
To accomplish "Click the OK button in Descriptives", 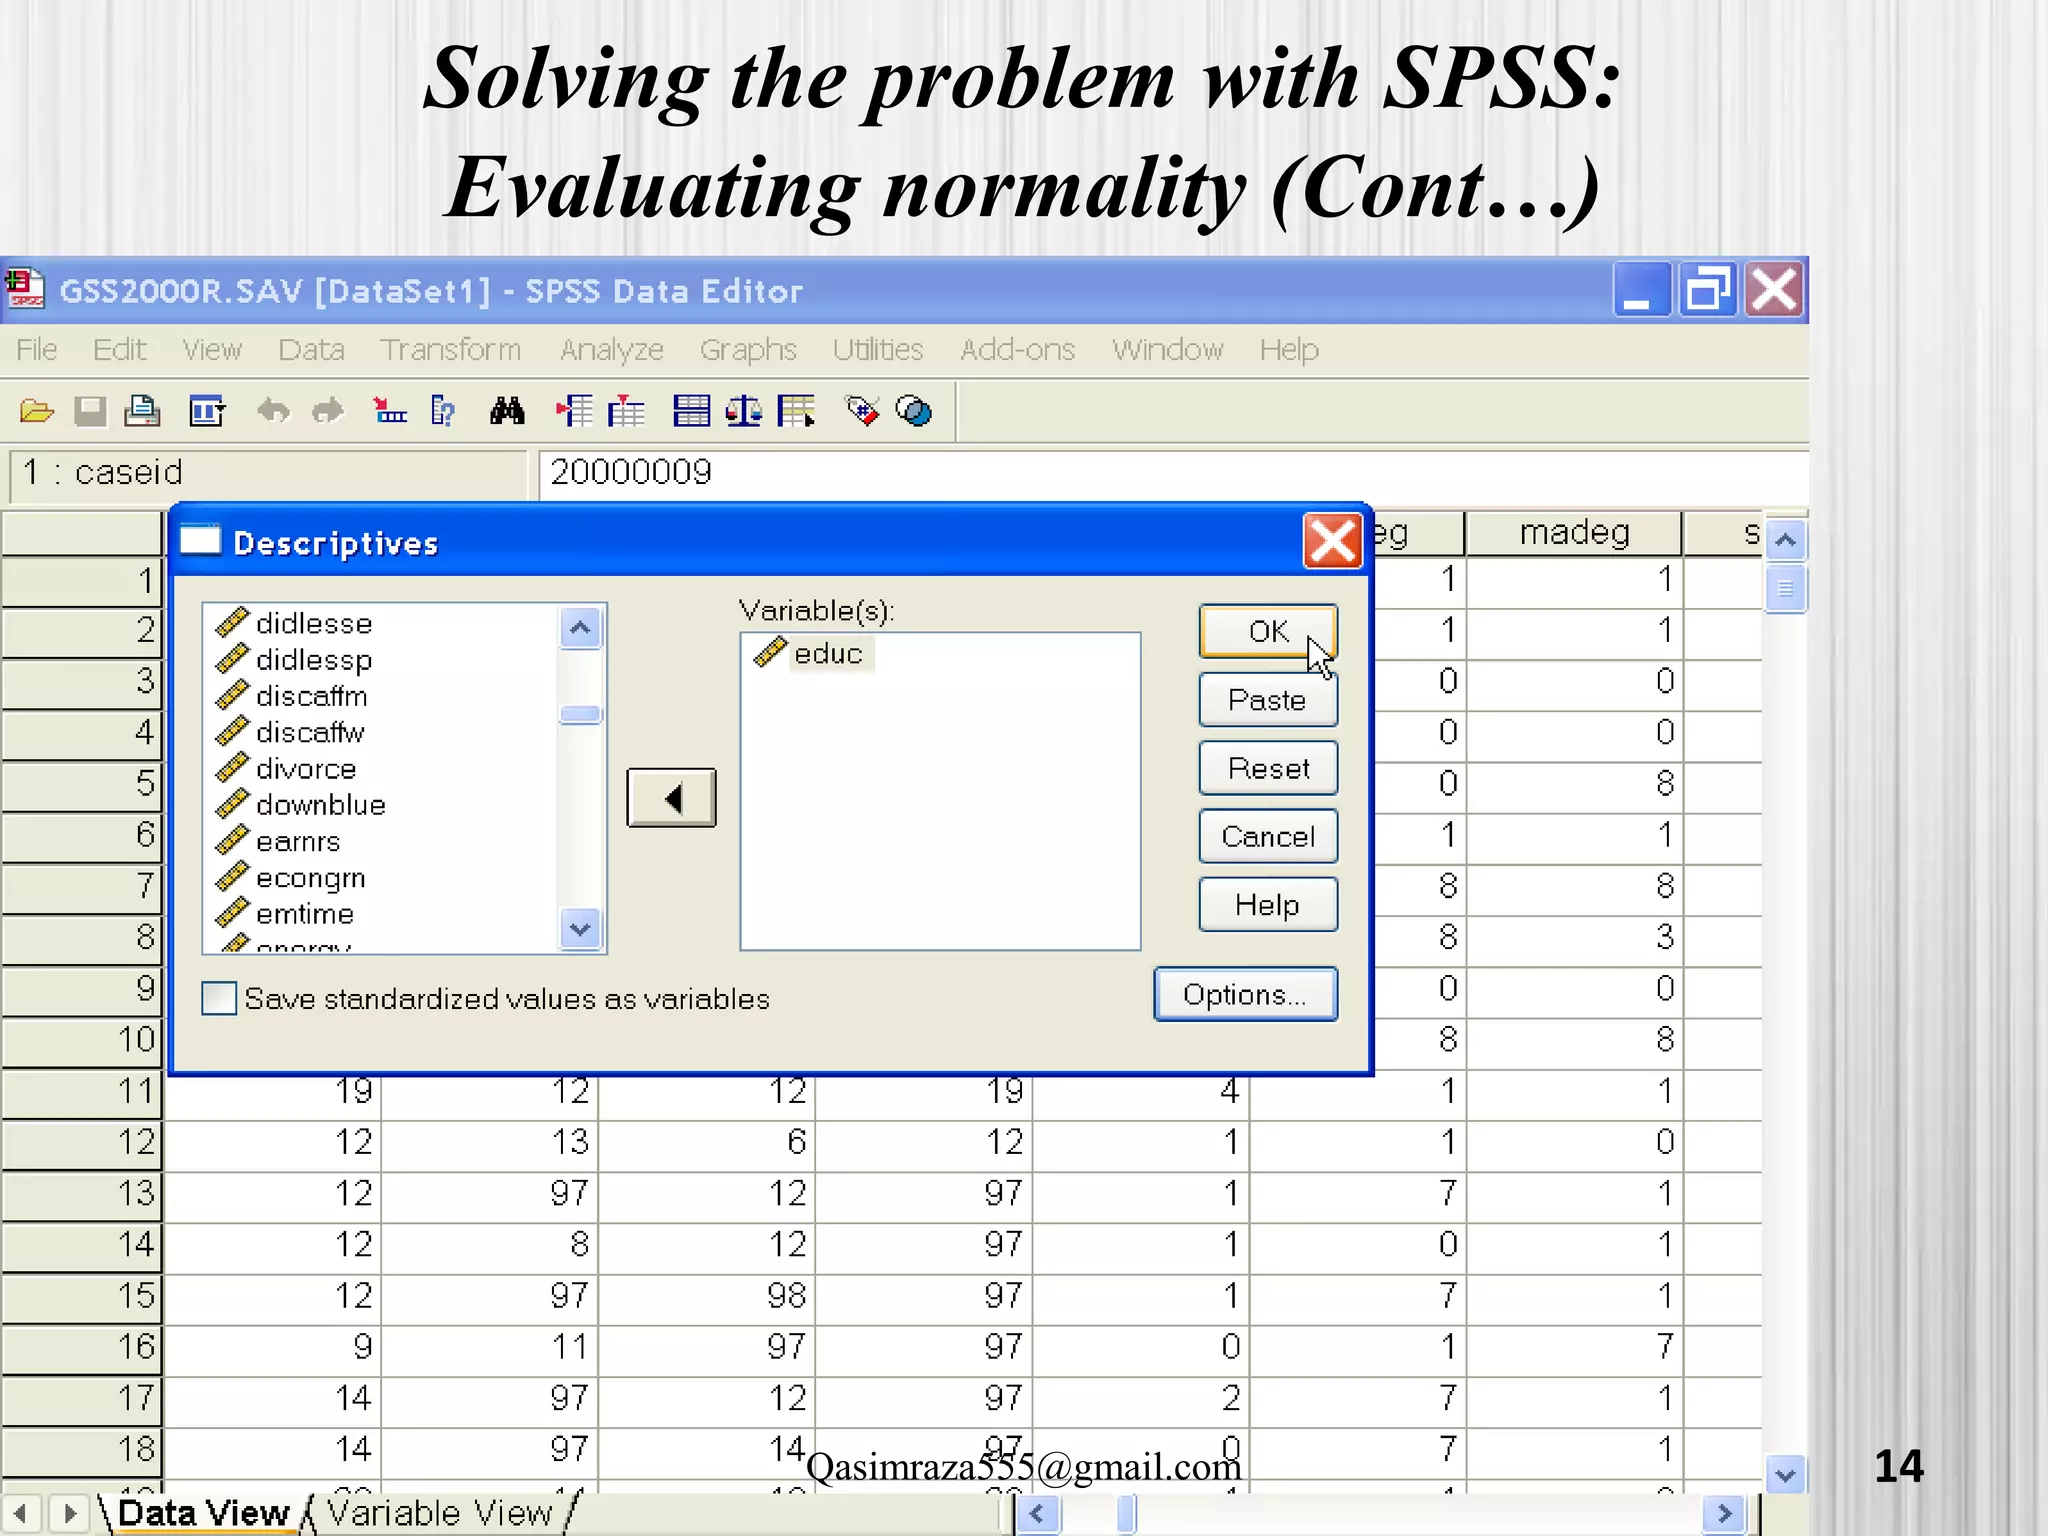I will click(x=1268, y=631).
